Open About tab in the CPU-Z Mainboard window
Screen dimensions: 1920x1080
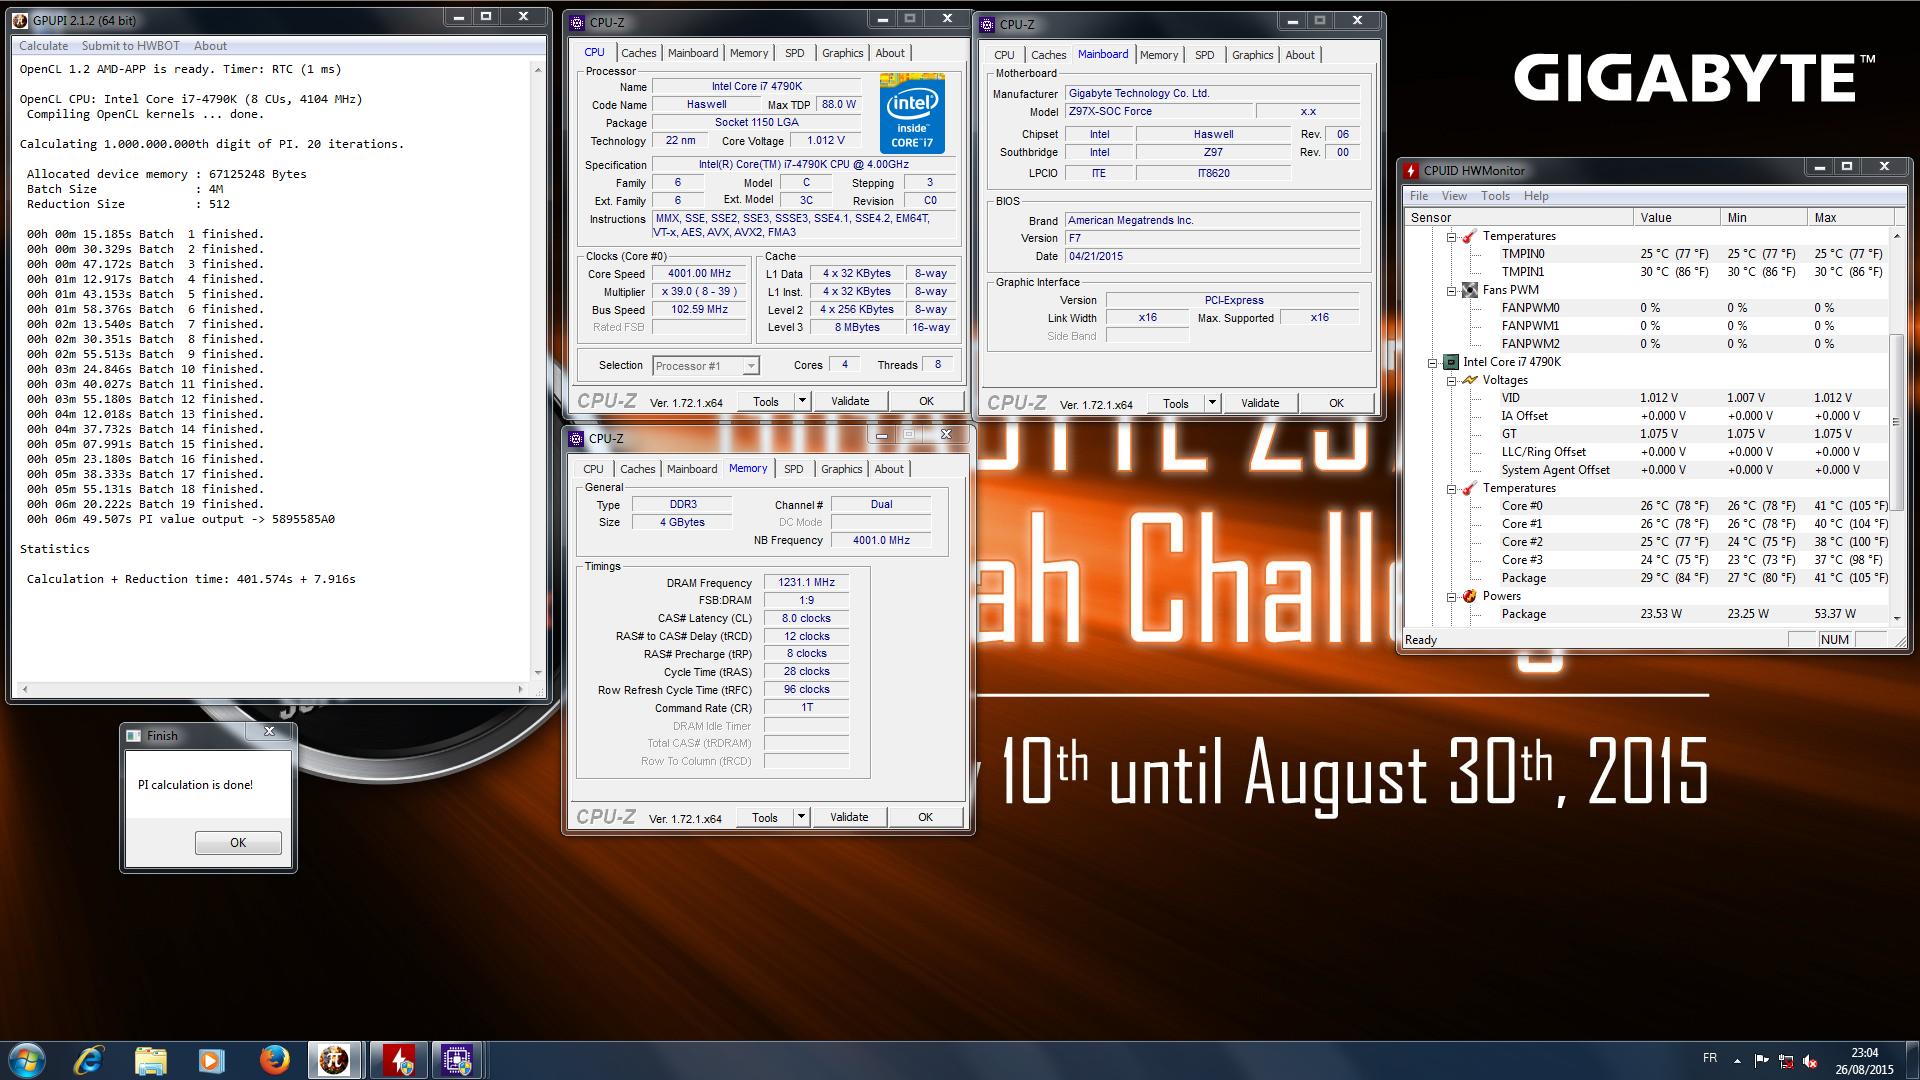coord(1300,55)
